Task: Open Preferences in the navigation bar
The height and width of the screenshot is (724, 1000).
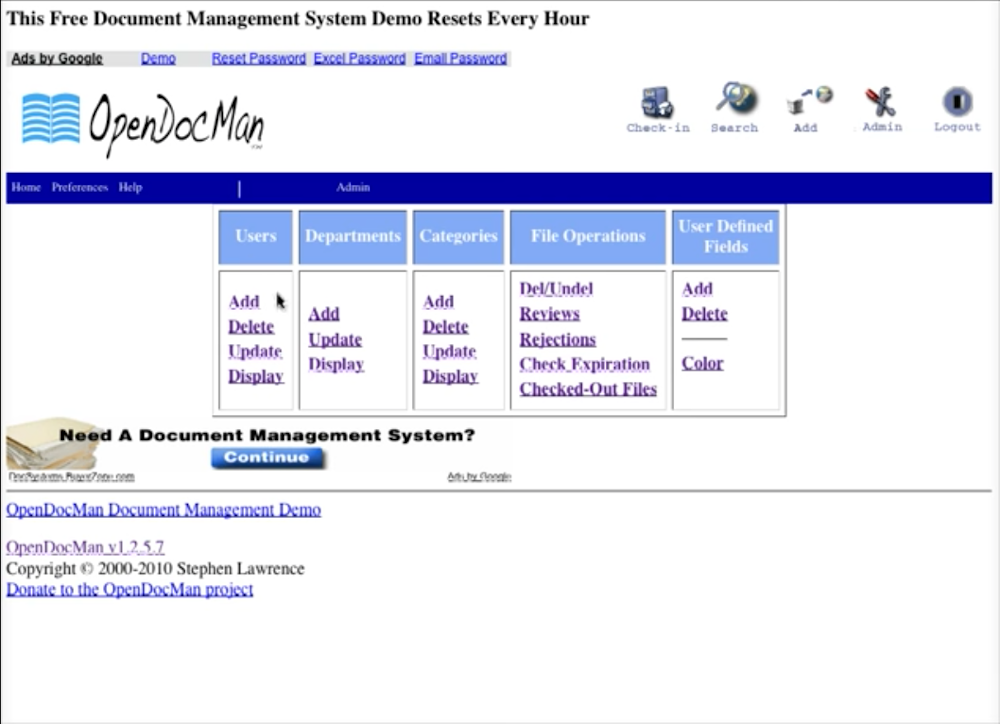Action: coord(80,187)
